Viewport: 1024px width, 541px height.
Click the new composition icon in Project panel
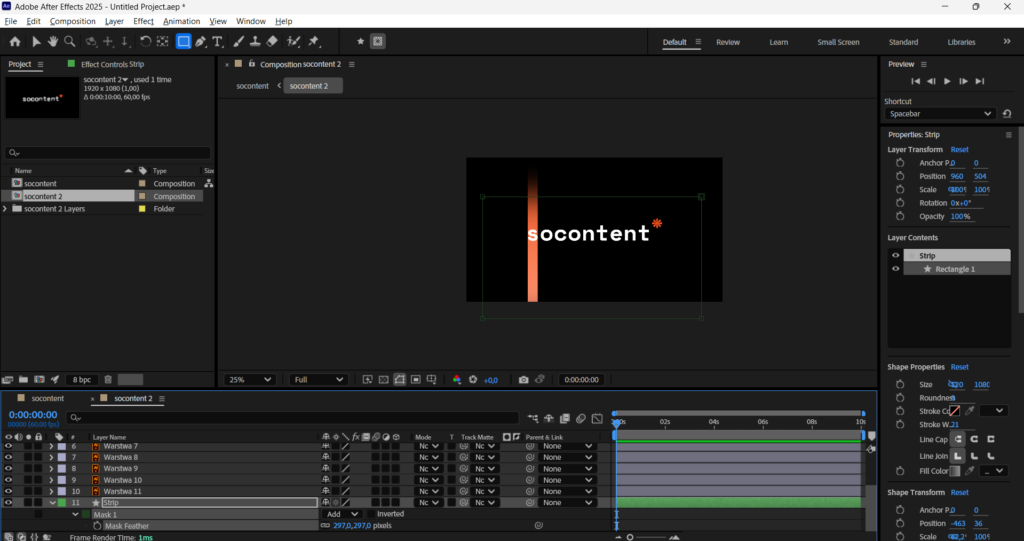[x=39, y=380]
